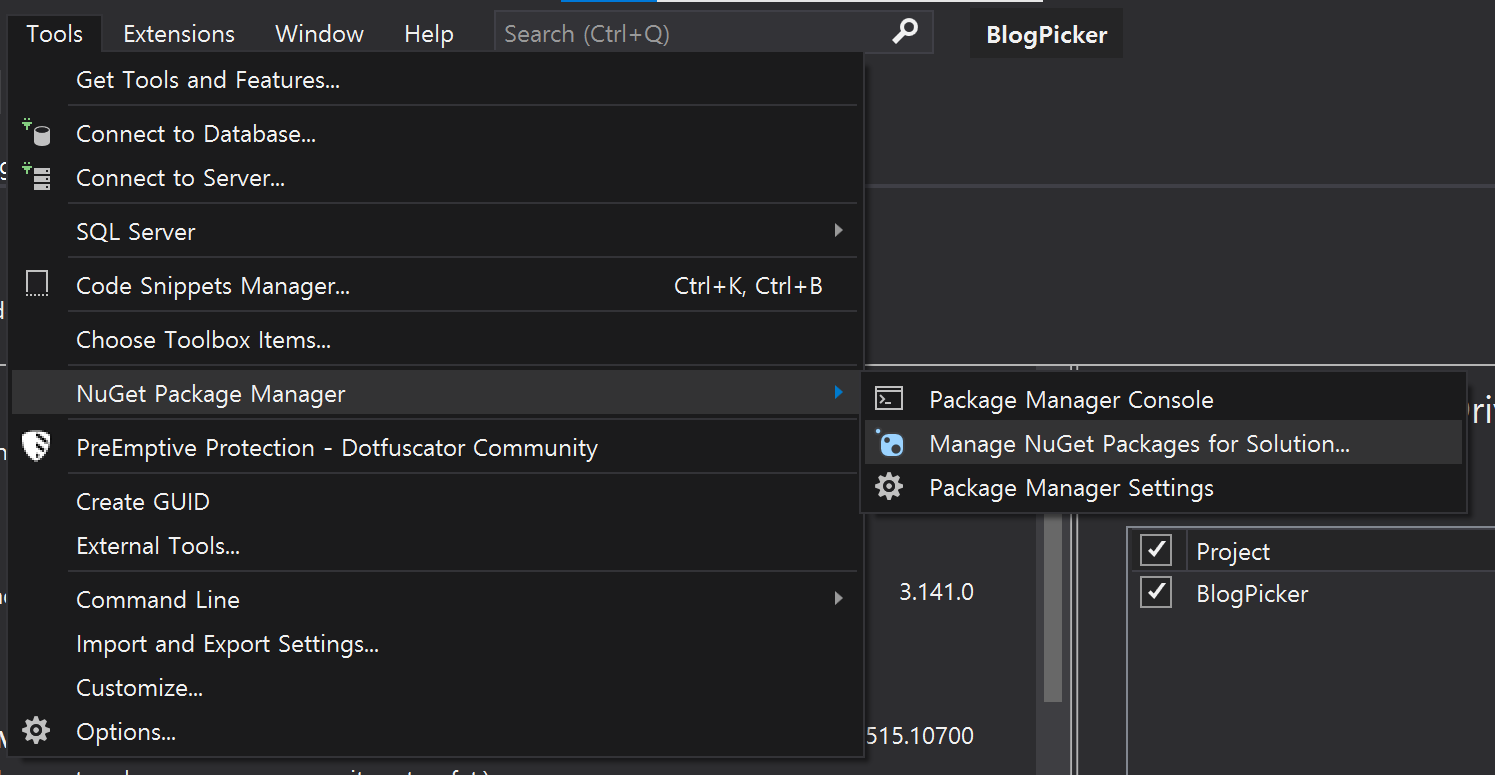Viewport: 1495px width, 775px height.
Task: Click the version 3.141.0 text
Action: pyautogui.click(x=936, y=591)
